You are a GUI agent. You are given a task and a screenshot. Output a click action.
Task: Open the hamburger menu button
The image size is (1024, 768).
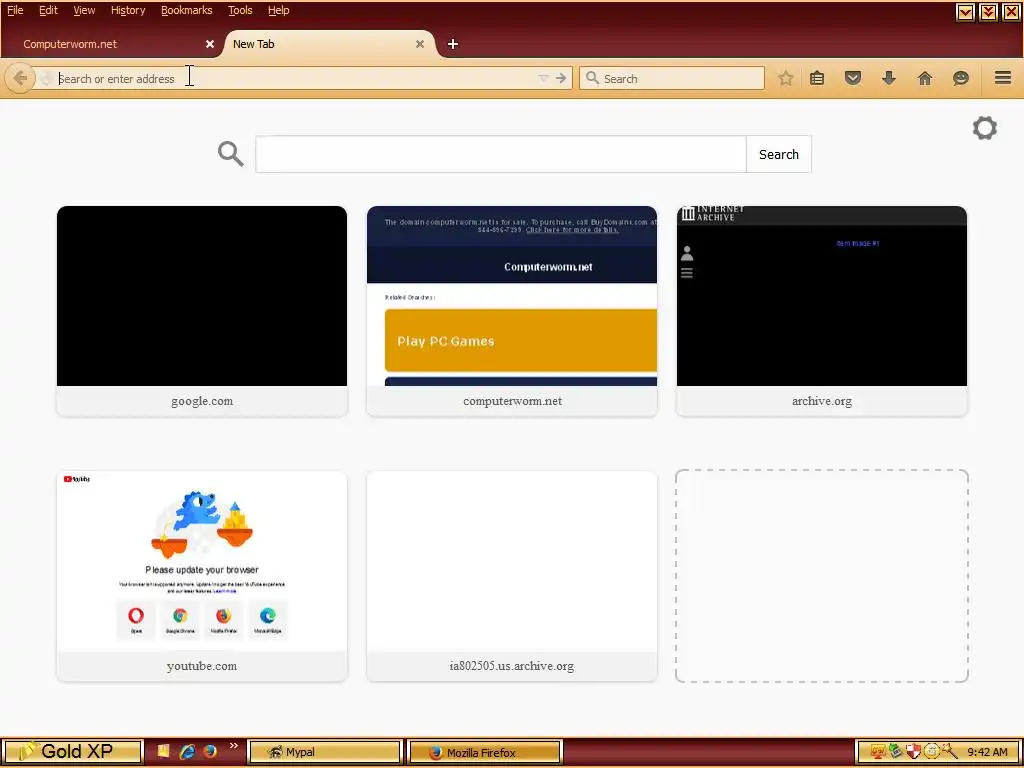[x=1003, y=78]
